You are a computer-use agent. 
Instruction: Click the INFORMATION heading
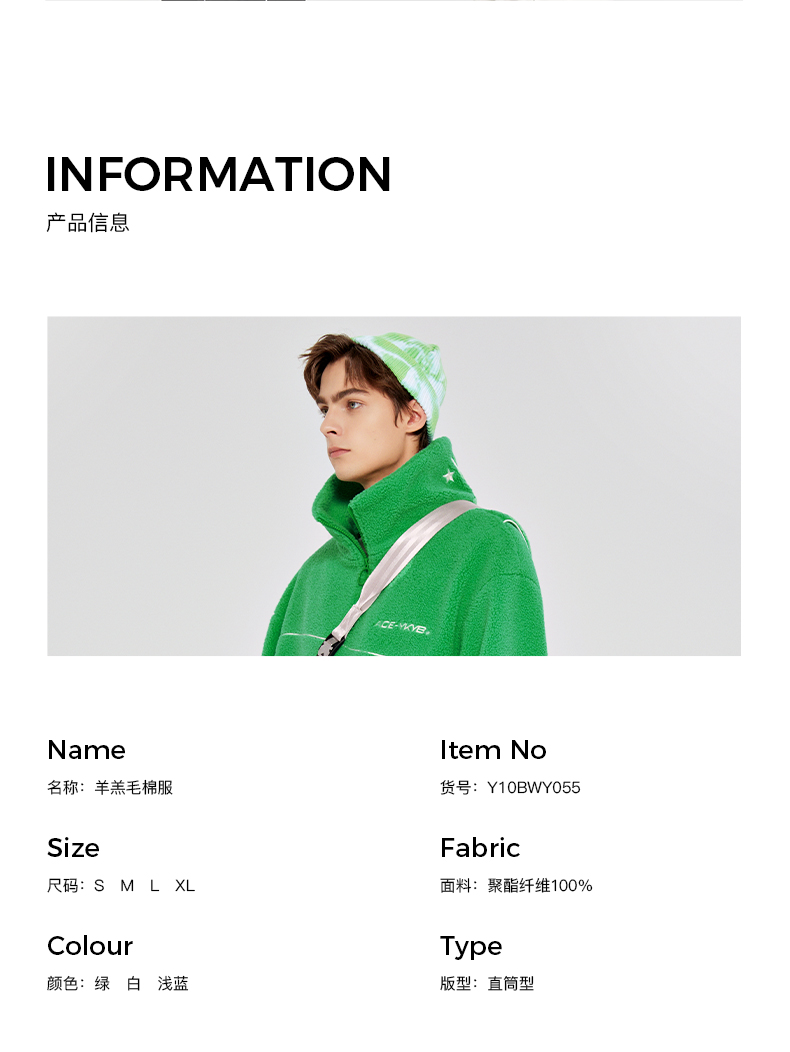click(x=219, y=174)
